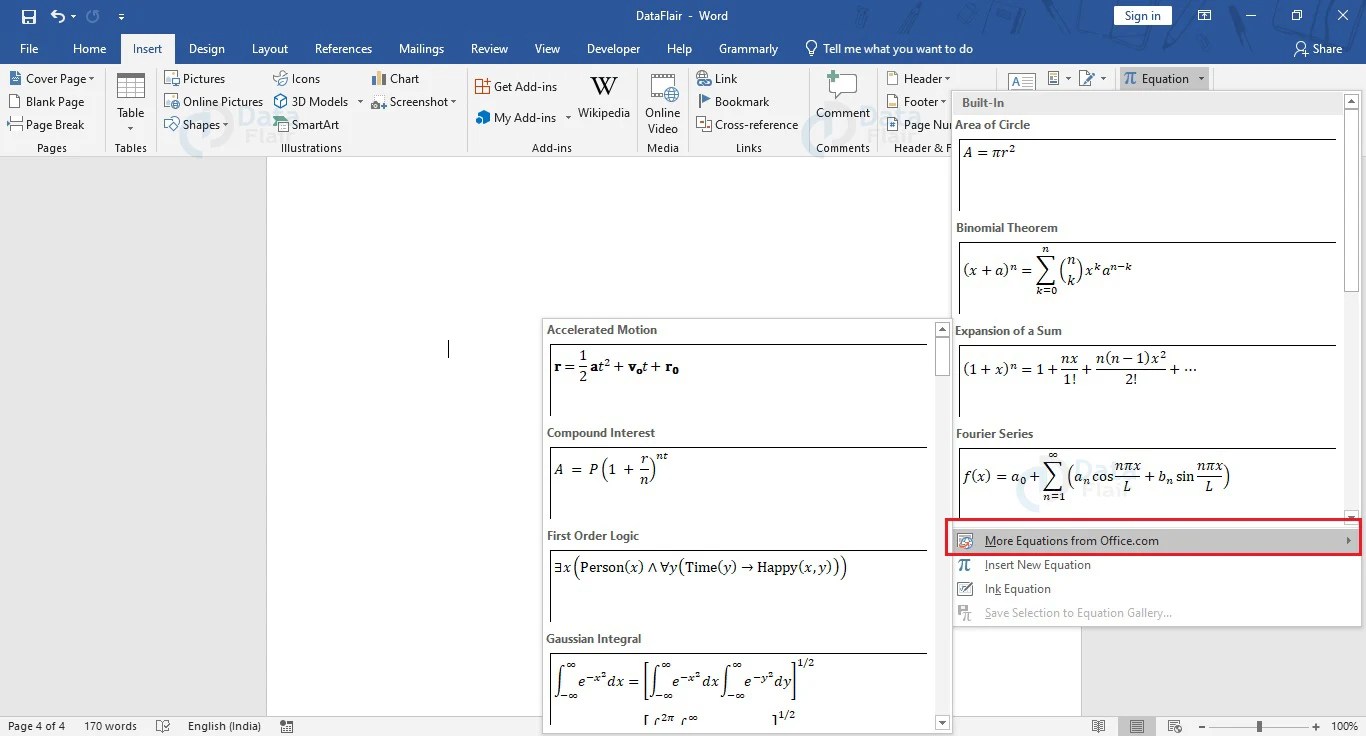This screenshot has width=1366, height=736.
Task: Insert a Chart
Action: [x=397, y=78]
